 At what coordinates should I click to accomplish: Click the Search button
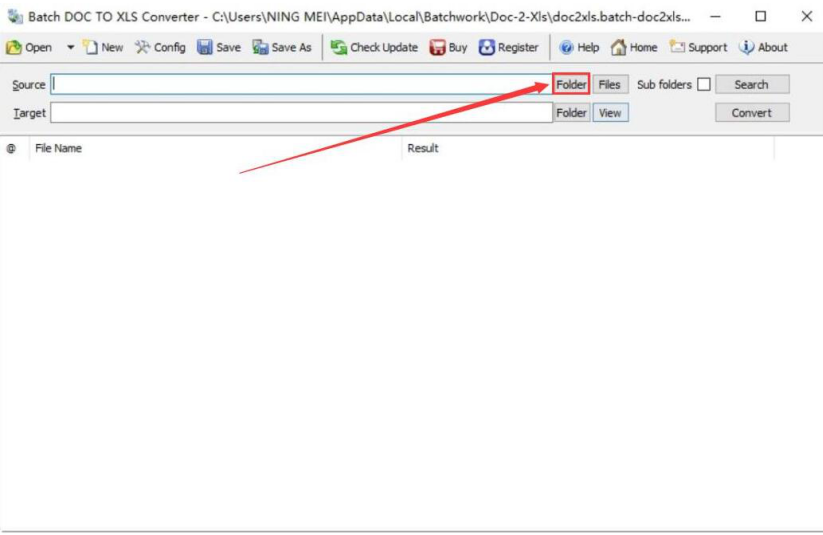[x=752, y=85]
